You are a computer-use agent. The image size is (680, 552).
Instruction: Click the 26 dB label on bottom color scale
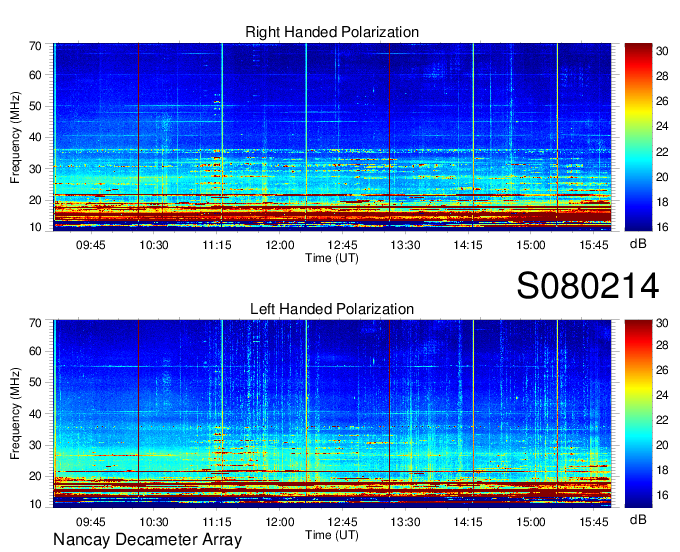point(662,370)
